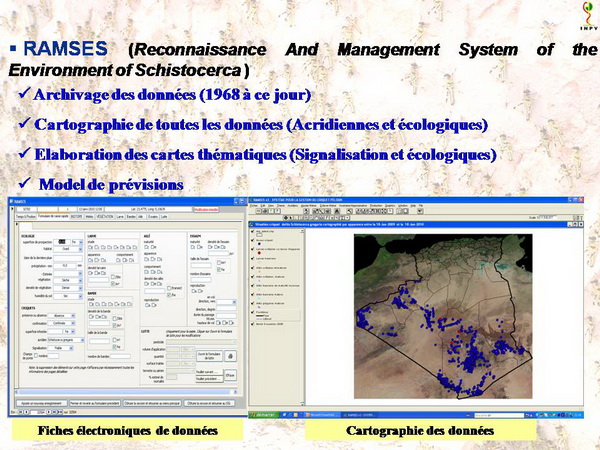The height and width of the screenshot is (450, 600).
Task: Toggle Ailés solitaires matures legend layer
Action: pyautogui.click(x=253, y=277)
